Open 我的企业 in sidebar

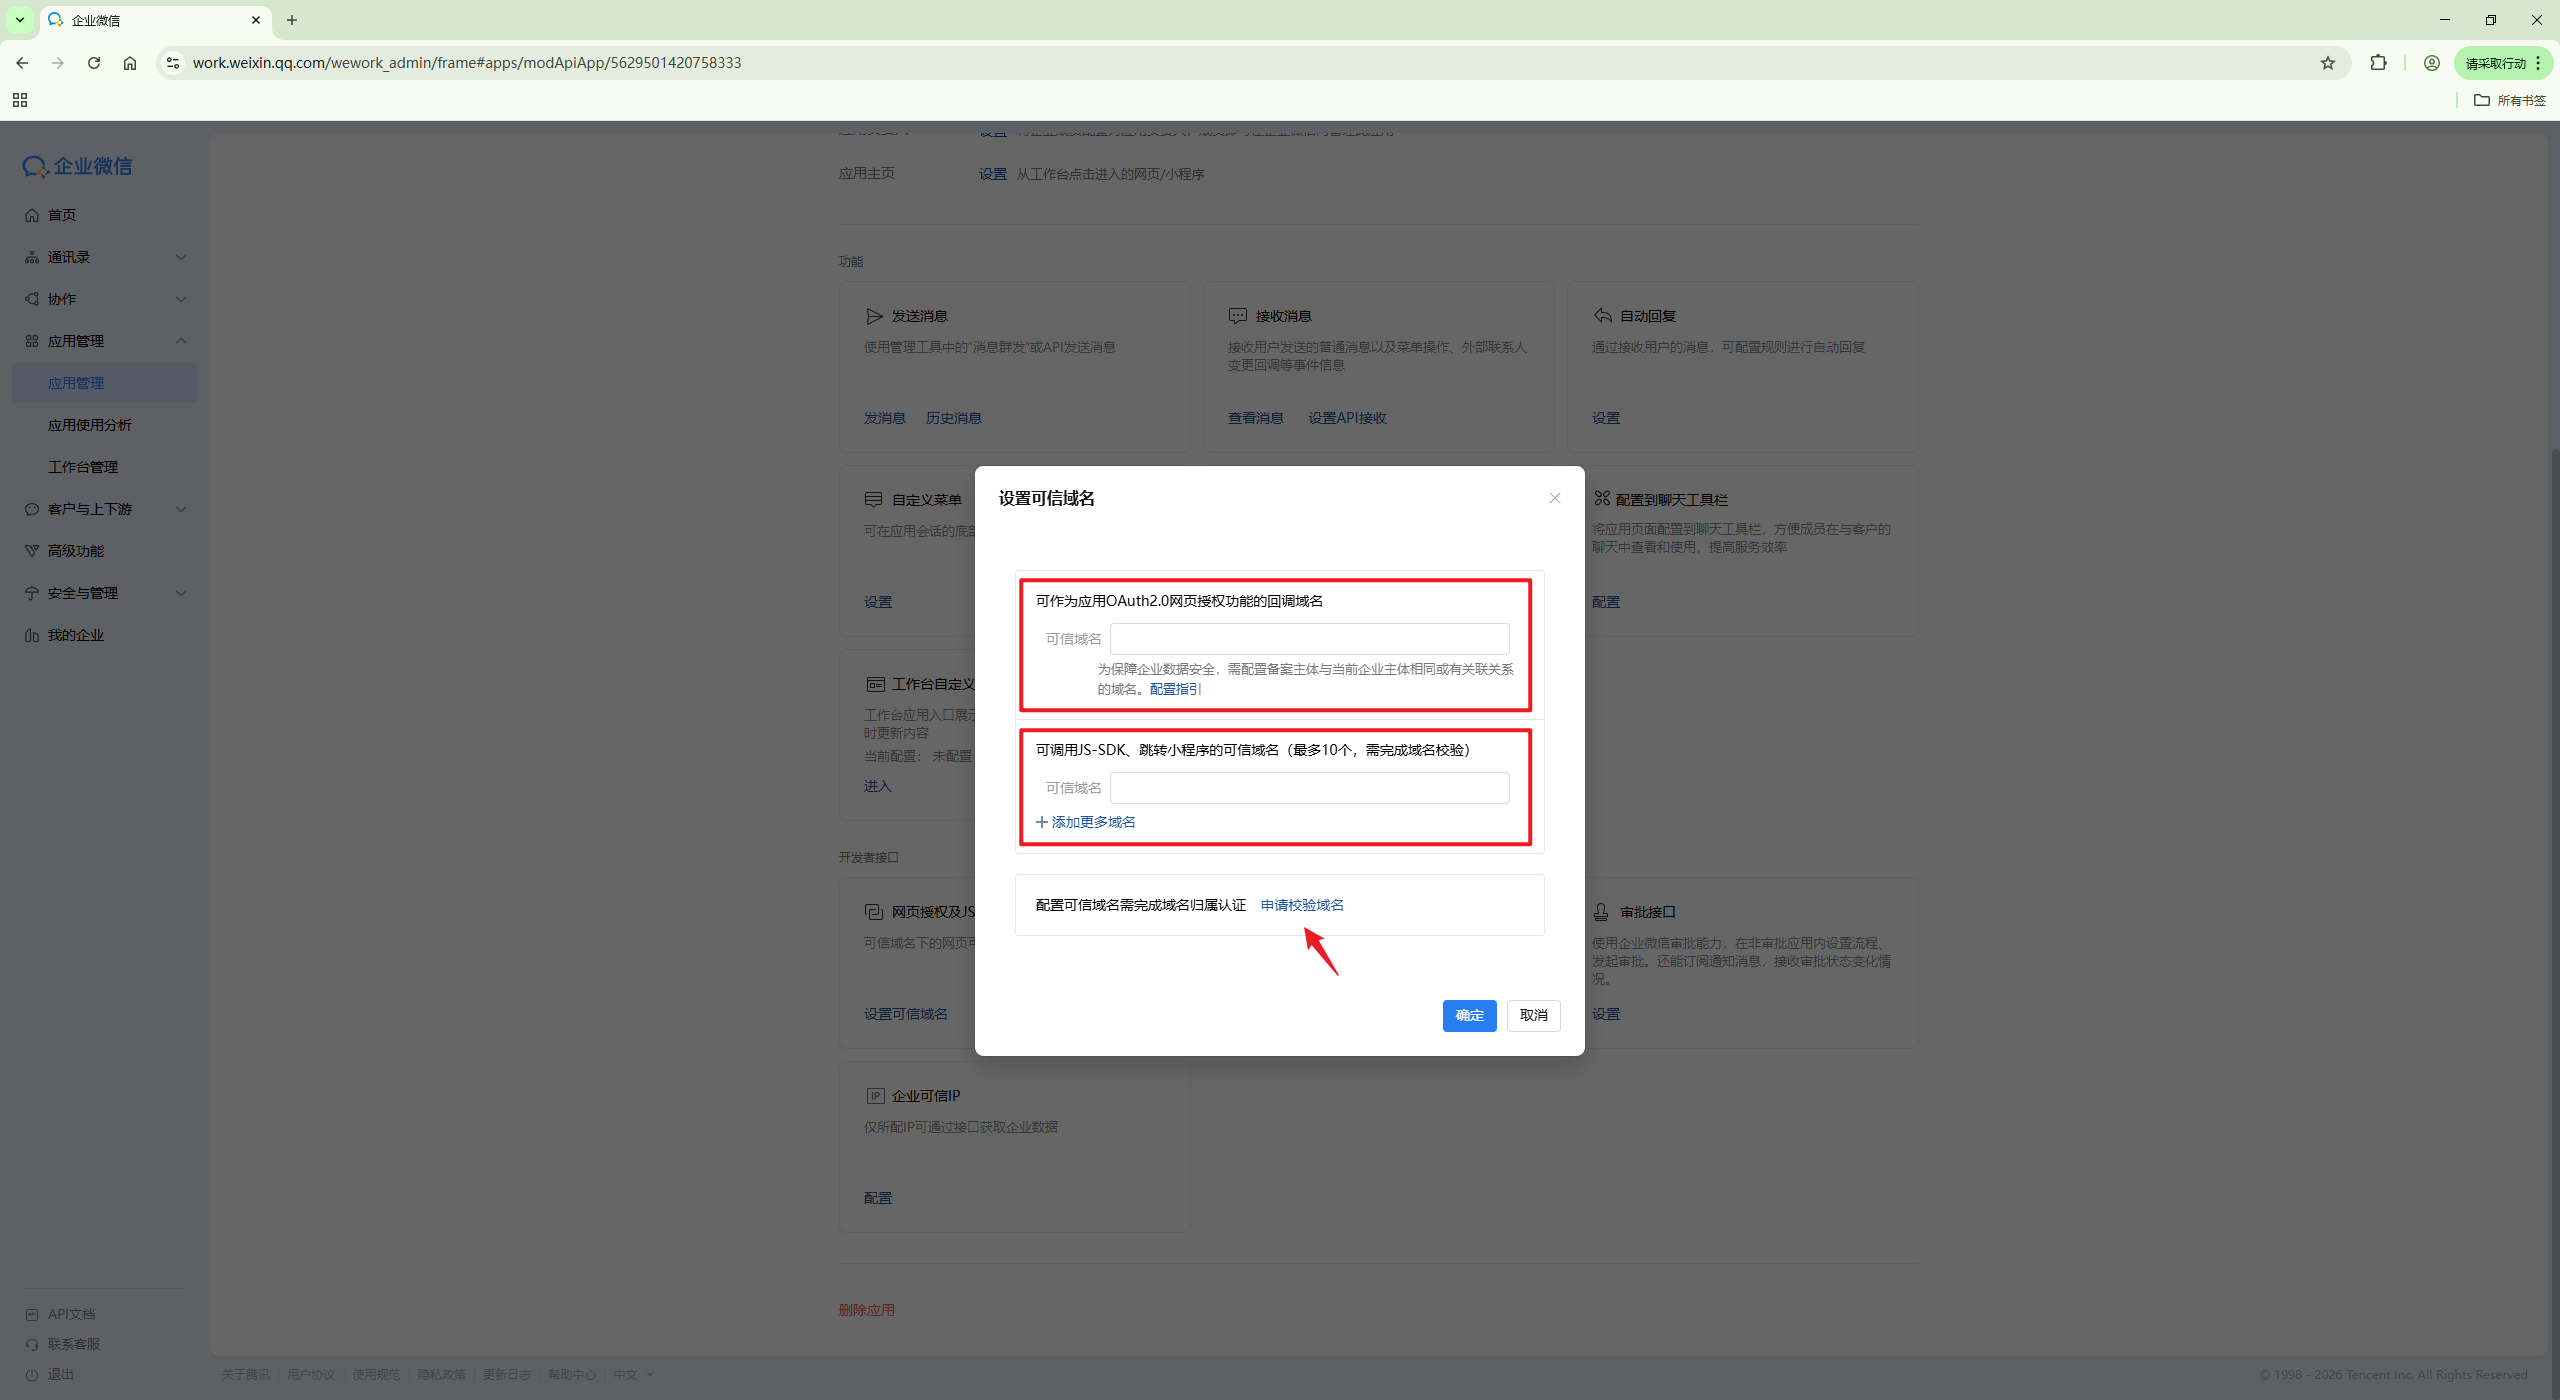tap(76, 635)
